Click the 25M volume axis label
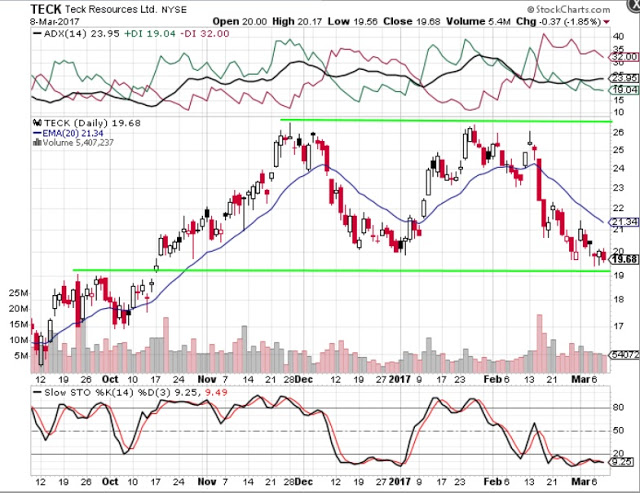This screenshot has height=493, width=640. 19,293
